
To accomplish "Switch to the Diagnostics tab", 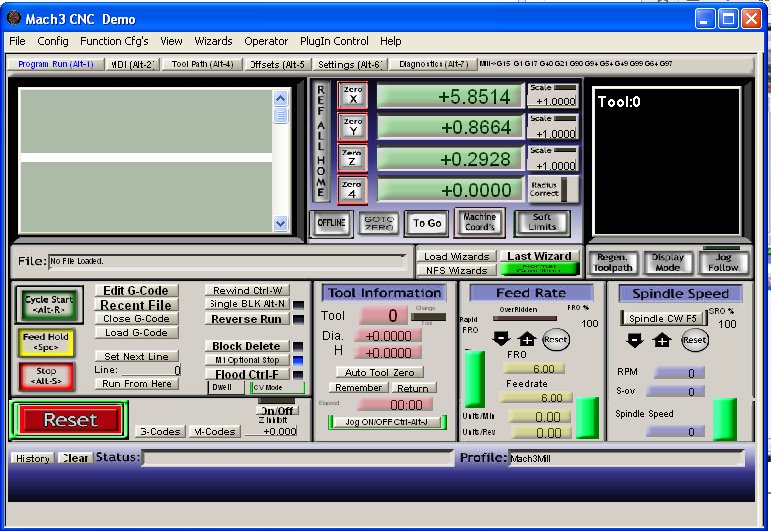I will [x=433, y=64].
